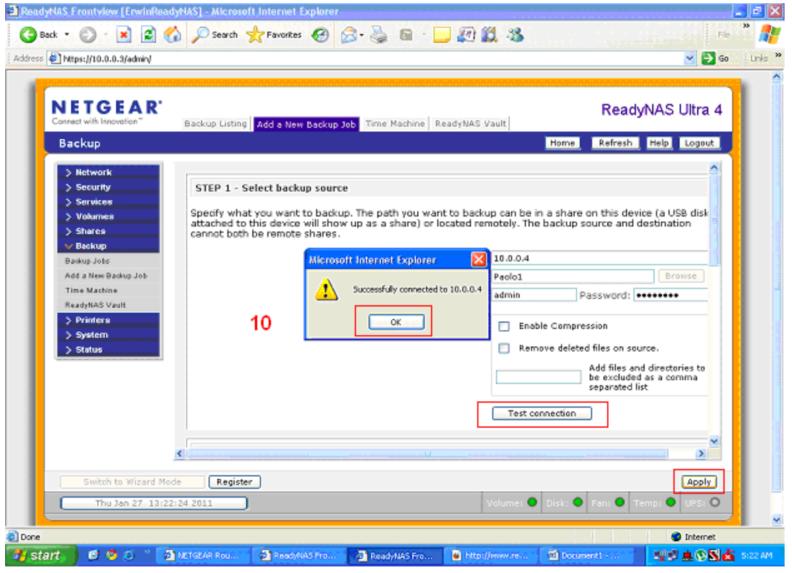This screenshot has width=792, height=573.
Task: Click the IE Stop toolbar icon
Action: pos(124,34)
